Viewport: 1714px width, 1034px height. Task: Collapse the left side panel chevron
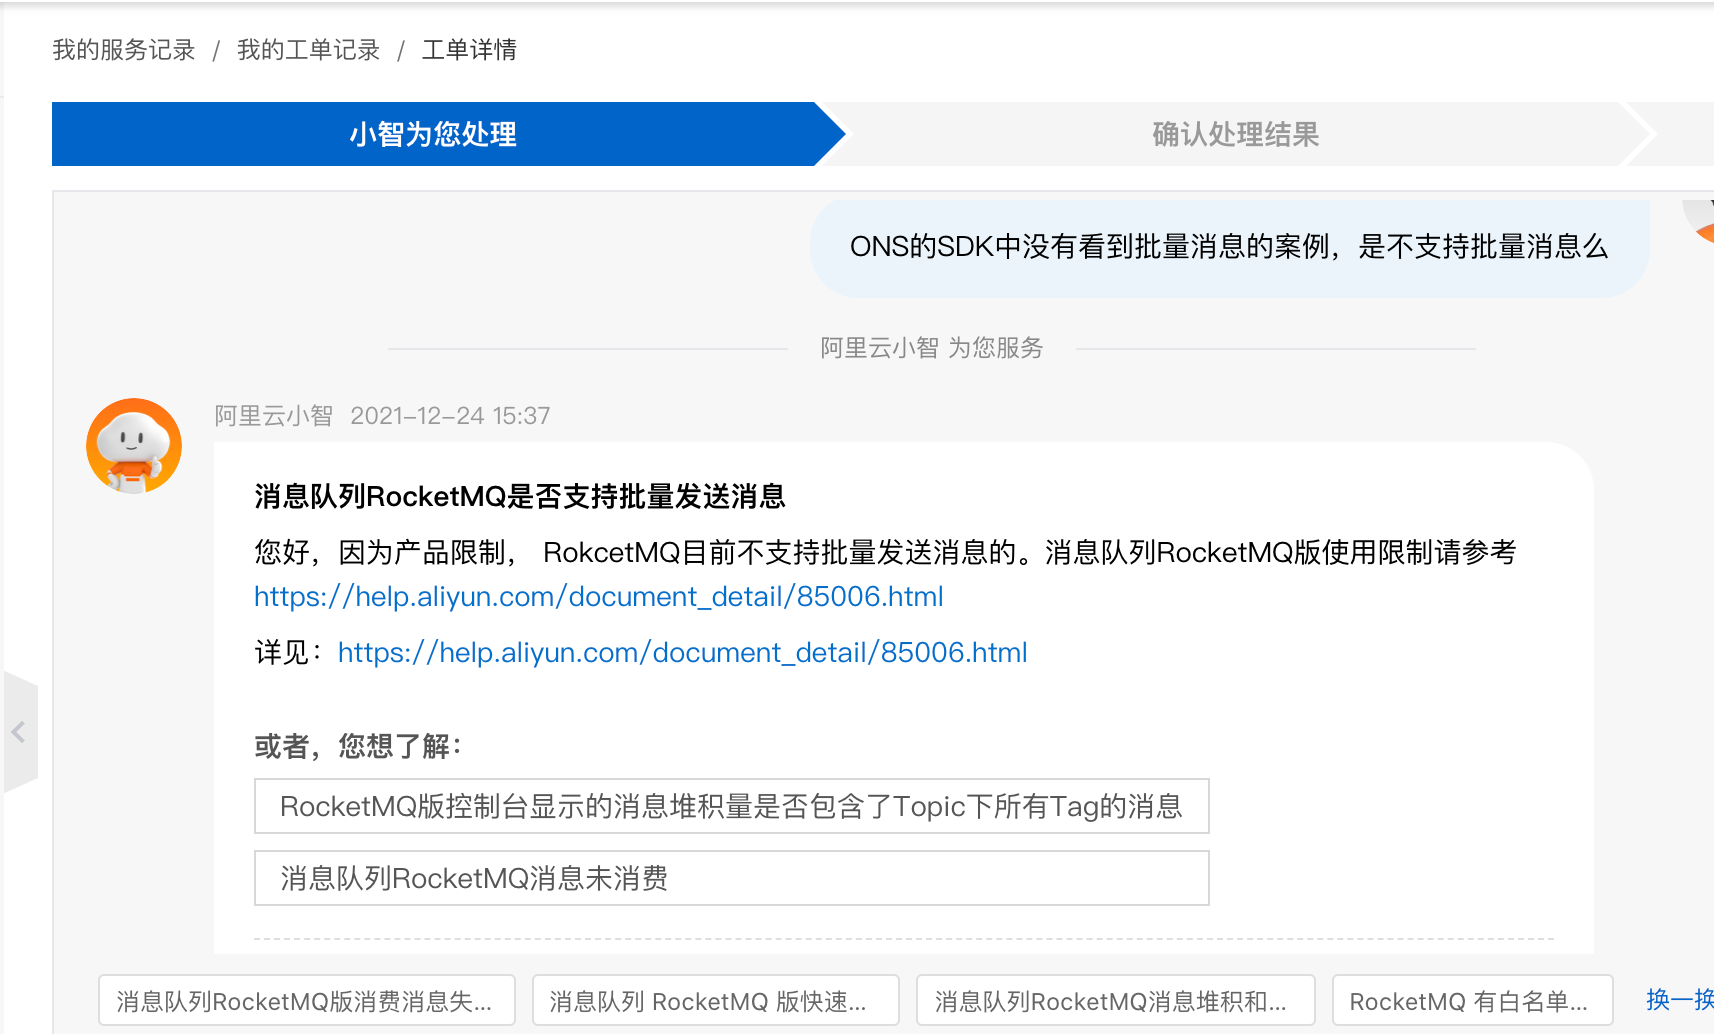20,731
